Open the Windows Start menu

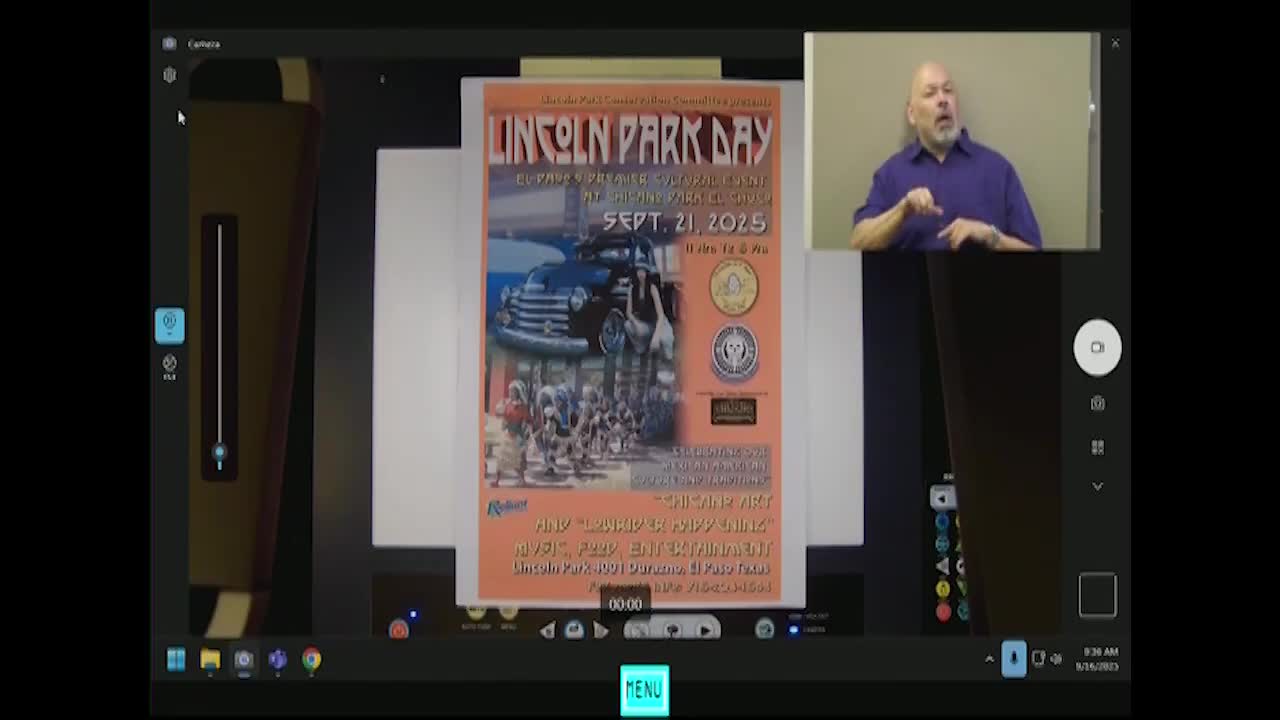tap(176, 659)
